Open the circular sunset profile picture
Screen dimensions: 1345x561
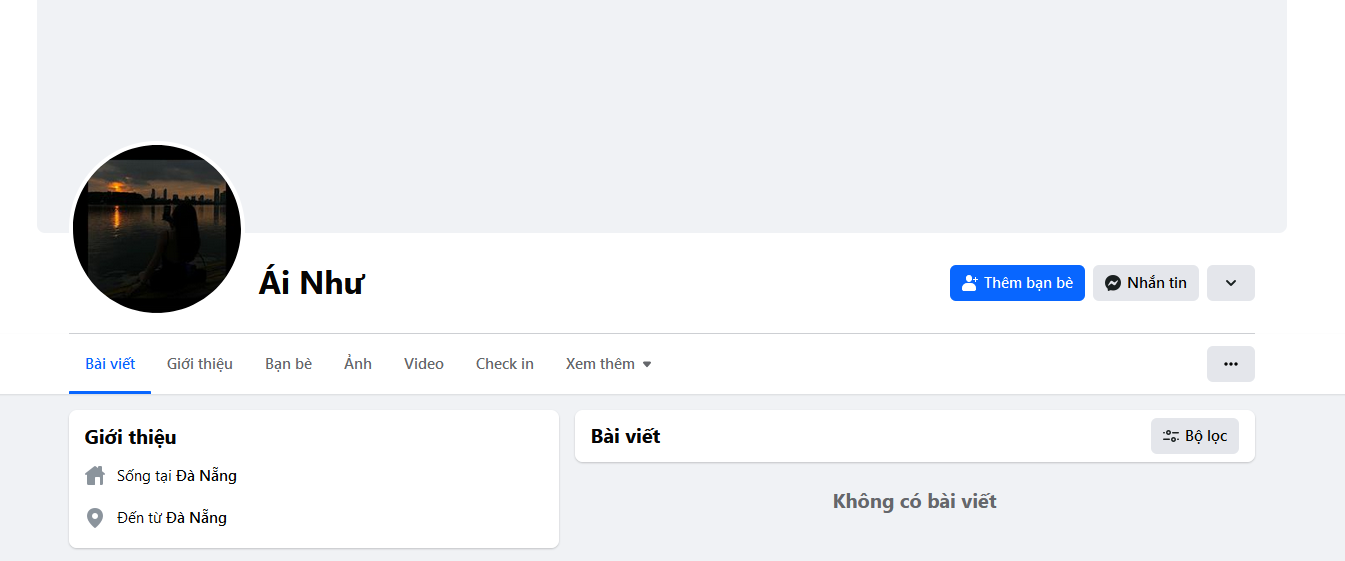[157, 229]
